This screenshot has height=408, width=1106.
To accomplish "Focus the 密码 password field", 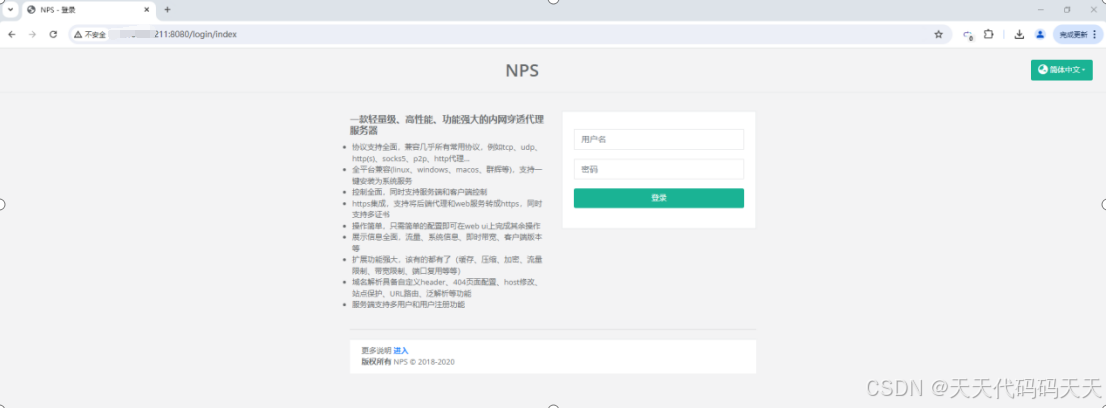I will click(659, 169).
